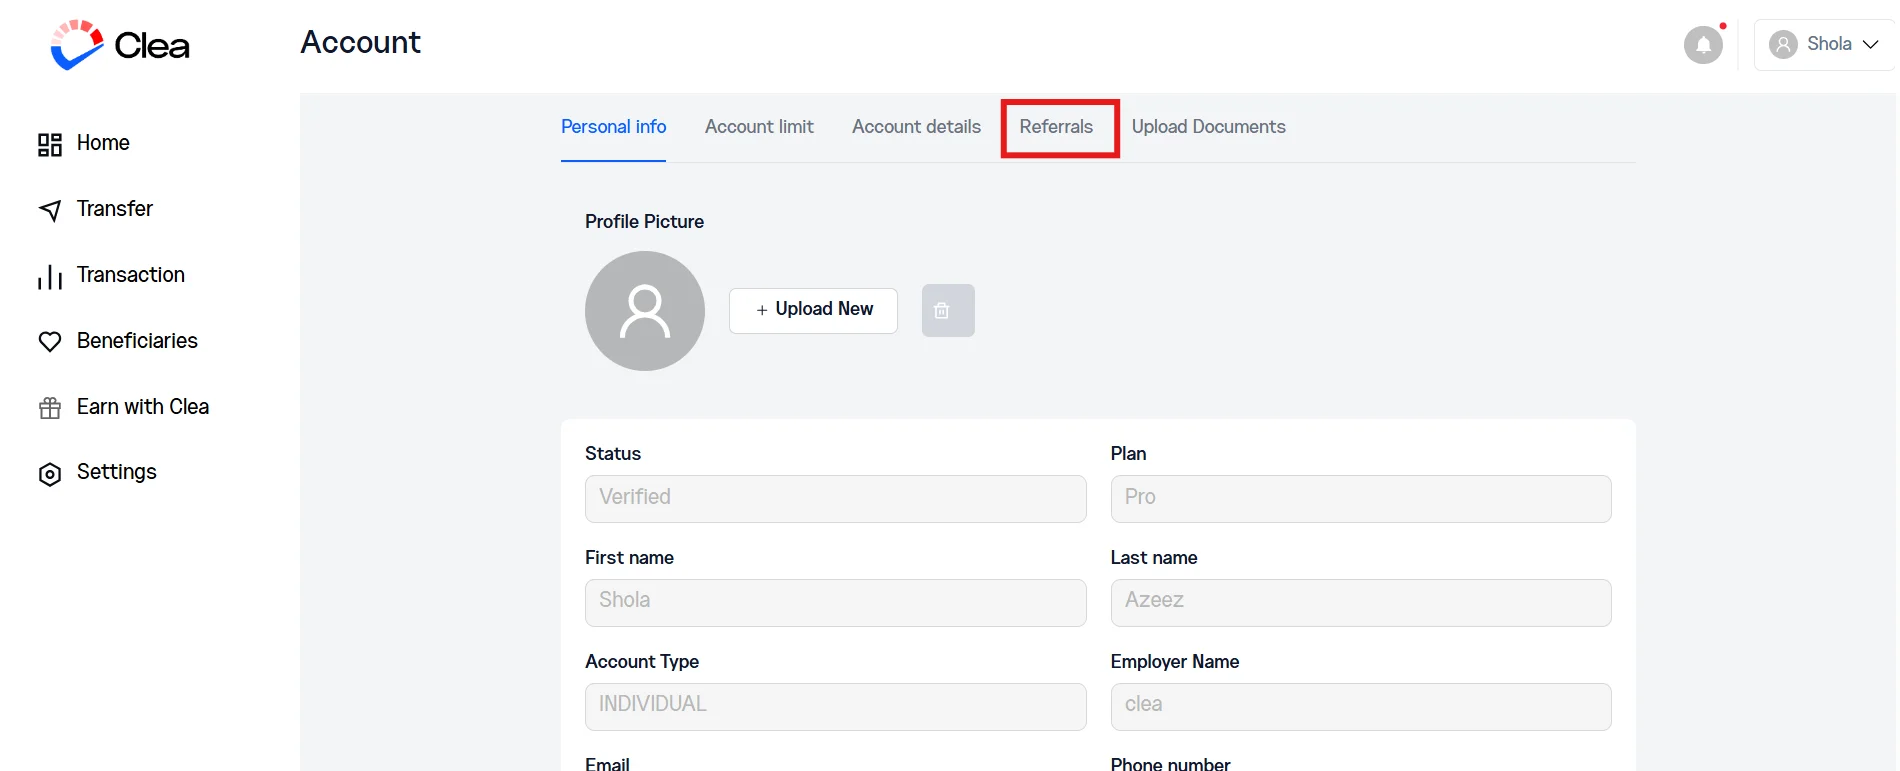Viewport: 1900px width, 771px height.
Task: Click the Employer Name field
Action: (x=1361, y=706)
